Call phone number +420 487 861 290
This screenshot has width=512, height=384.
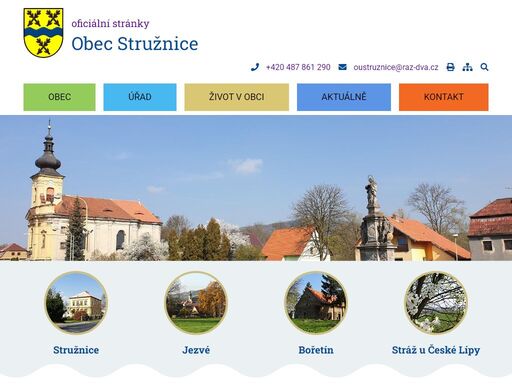click(298, 67)
